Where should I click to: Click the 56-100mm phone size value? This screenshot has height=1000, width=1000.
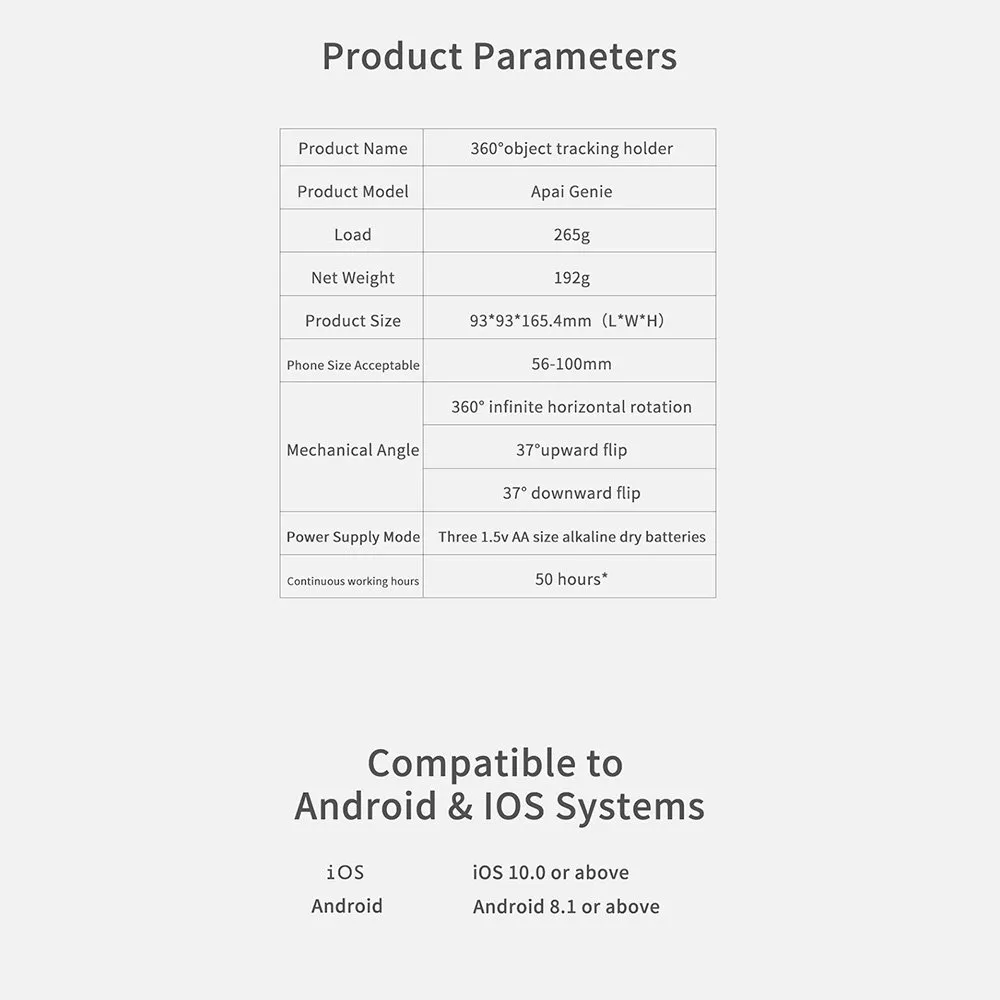pos(571,364)
